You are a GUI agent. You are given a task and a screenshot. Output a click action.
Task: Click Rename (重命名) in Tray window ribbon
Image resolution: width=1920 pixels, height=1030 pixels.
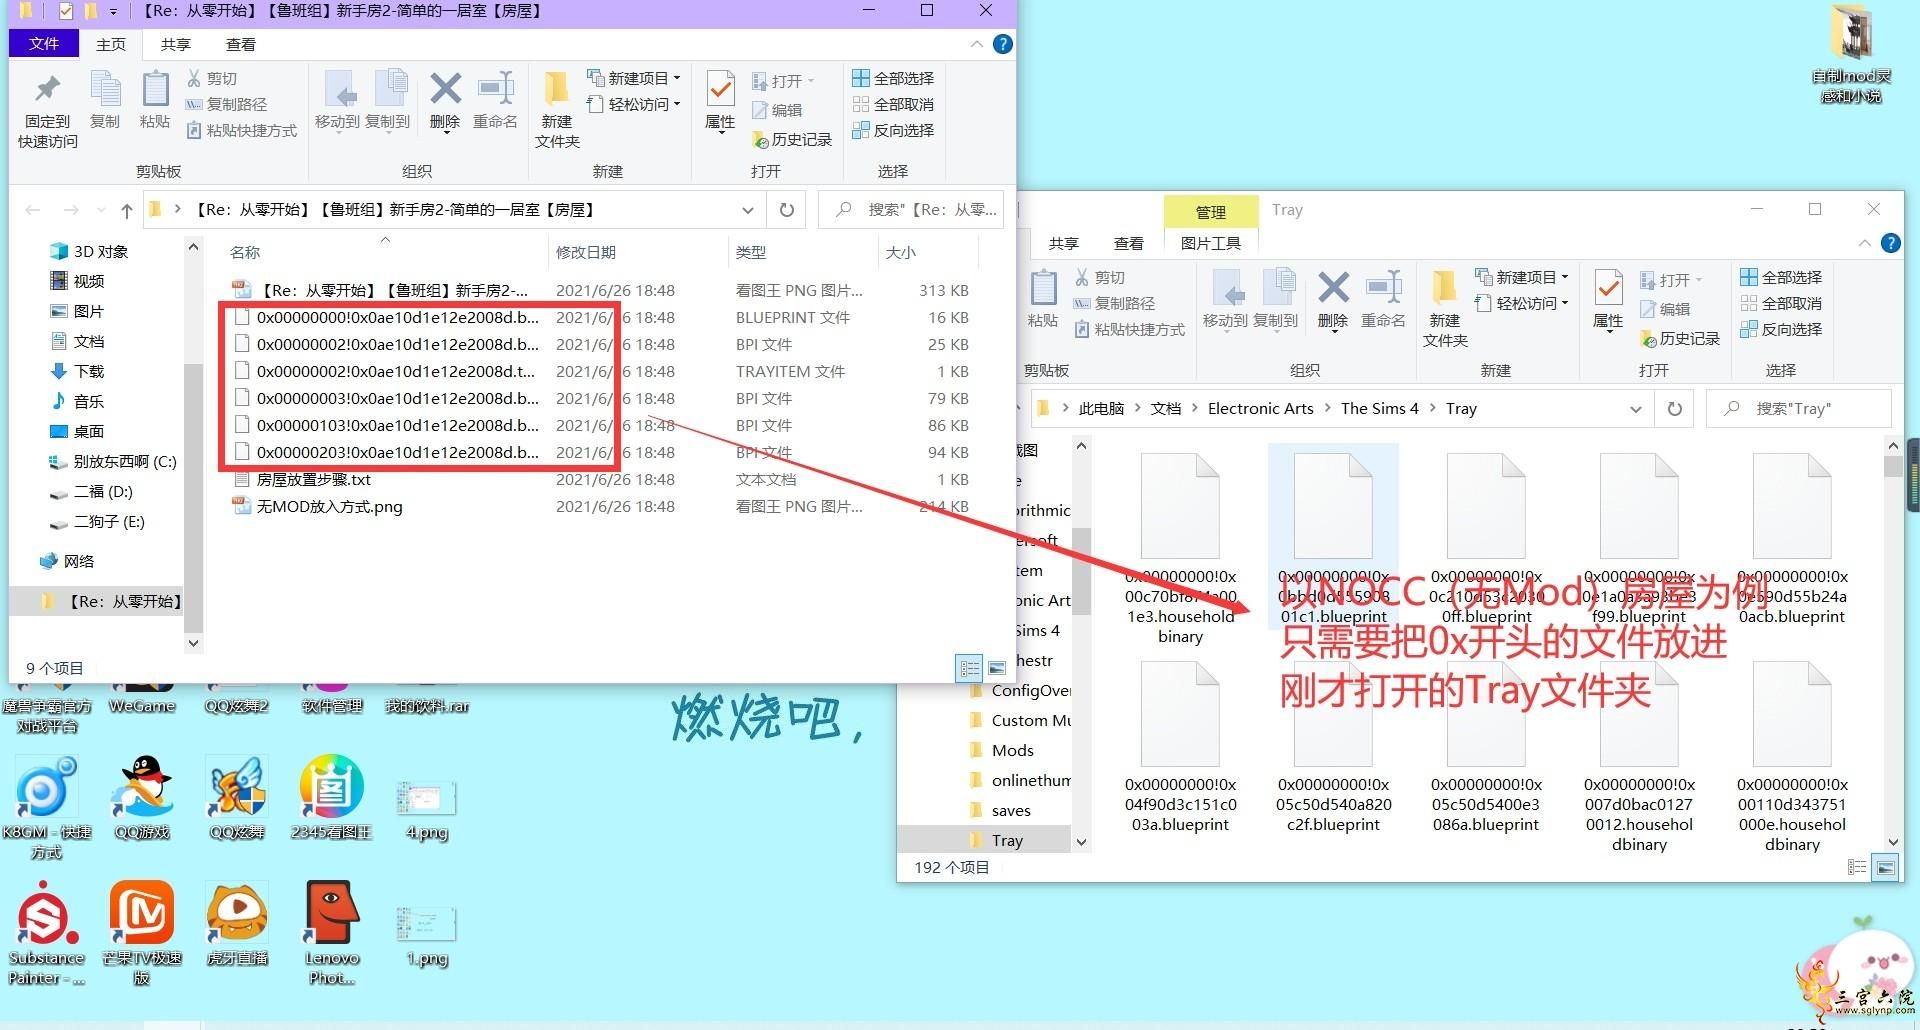(1383, 299)
